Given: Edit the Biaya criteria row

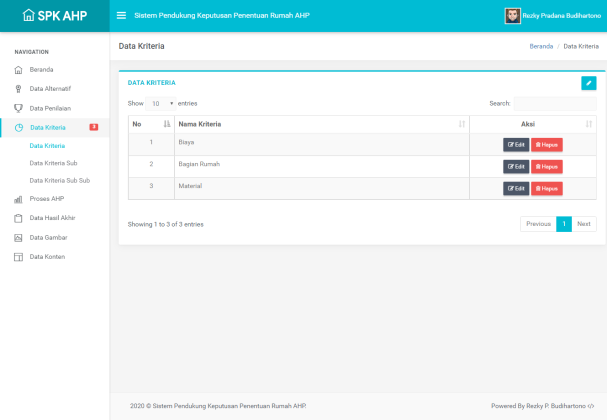Looking at the screenshot, I should pyautogui.click(x=516, y=144).
